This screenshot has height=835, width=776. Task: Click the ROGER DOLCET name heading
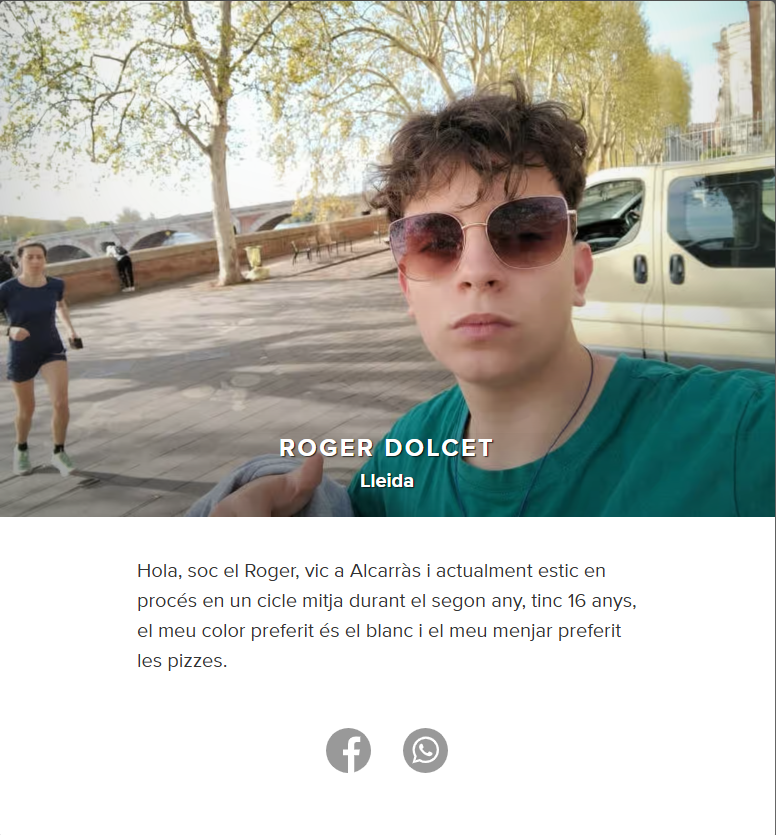(x=387, y=448)
